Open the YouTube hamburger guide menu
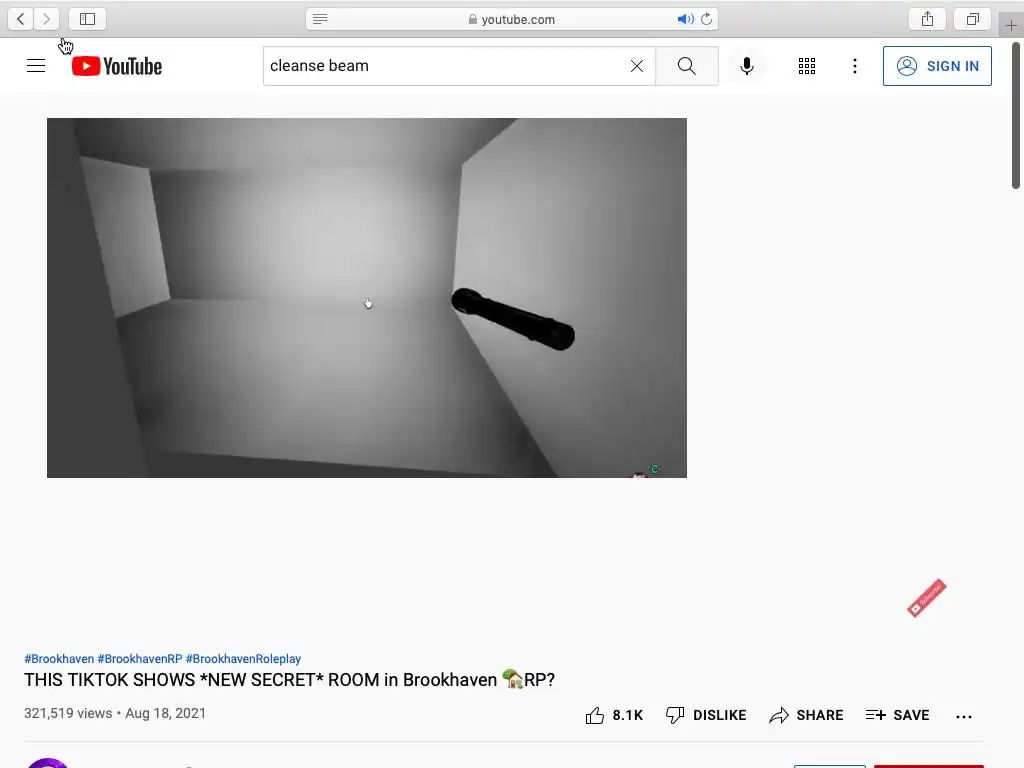 [36, 66]
